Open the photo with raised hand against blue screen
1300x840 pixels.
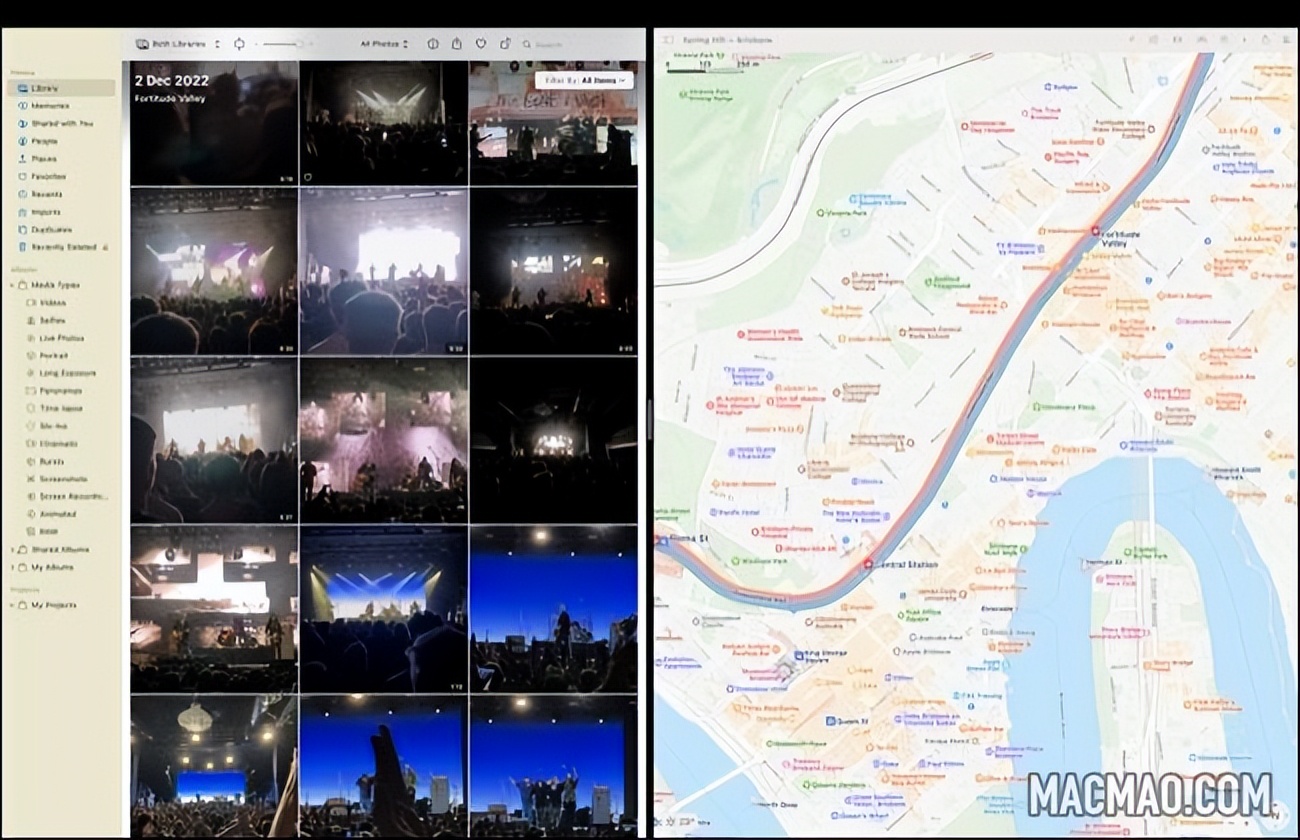384,767
